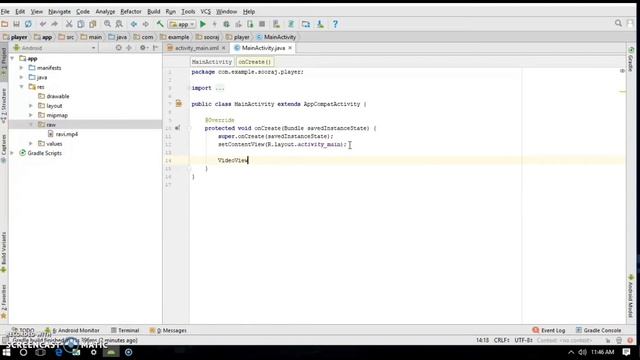Click the onCreate() breadcrumb

(x=255, y=62)
